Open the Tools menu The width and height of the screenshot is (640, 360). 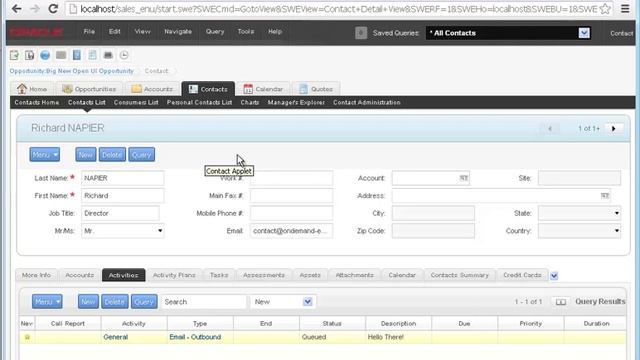[x=246, y=31]
